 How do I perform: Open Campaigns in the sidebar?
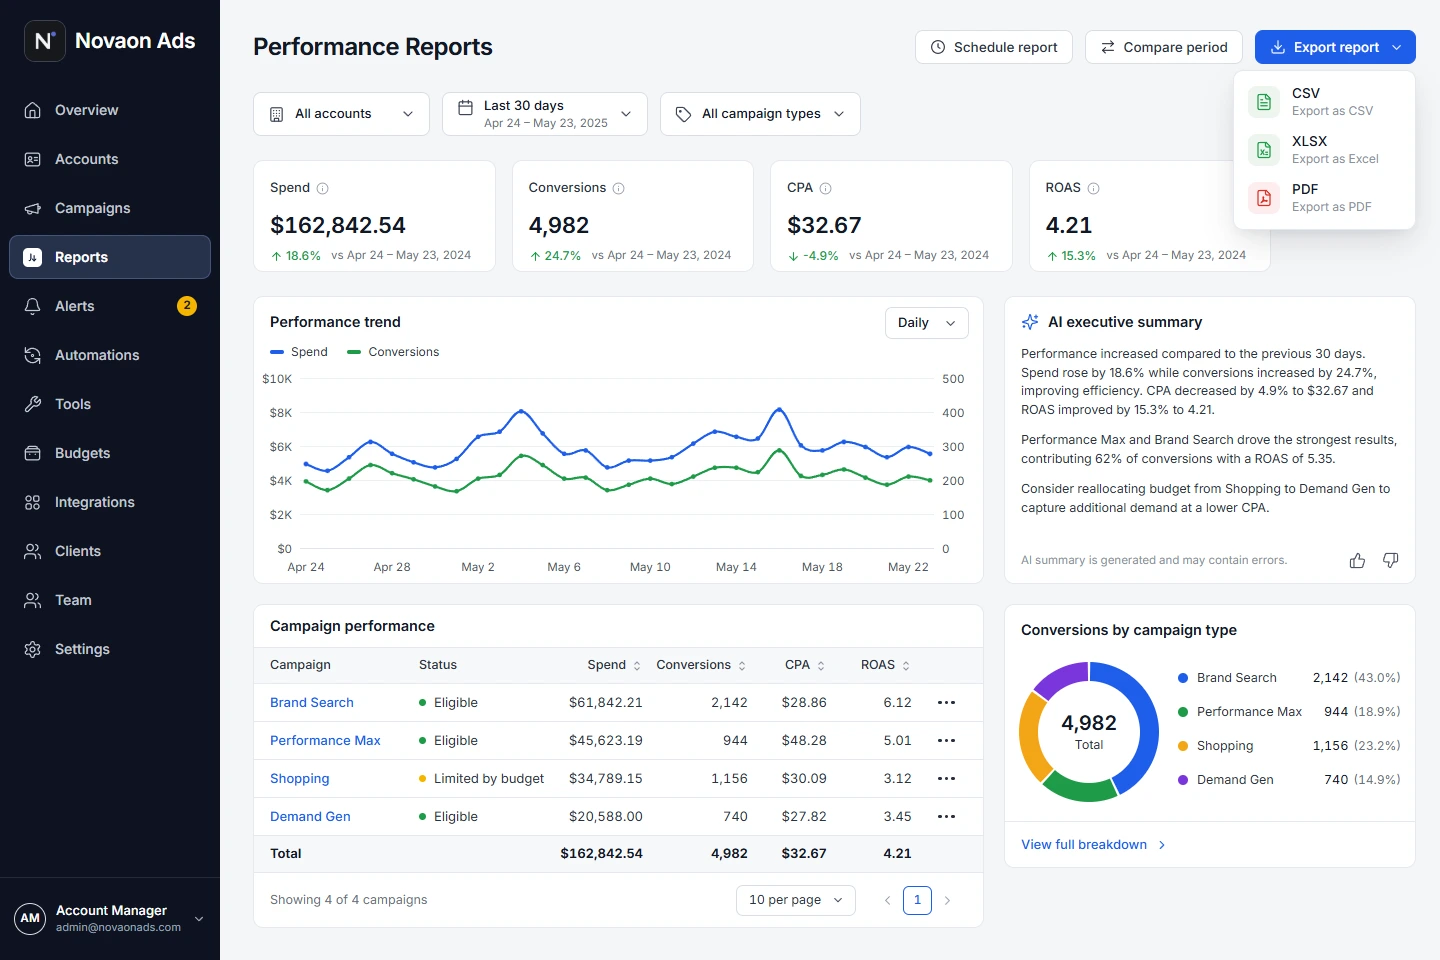tap(110, 208)
